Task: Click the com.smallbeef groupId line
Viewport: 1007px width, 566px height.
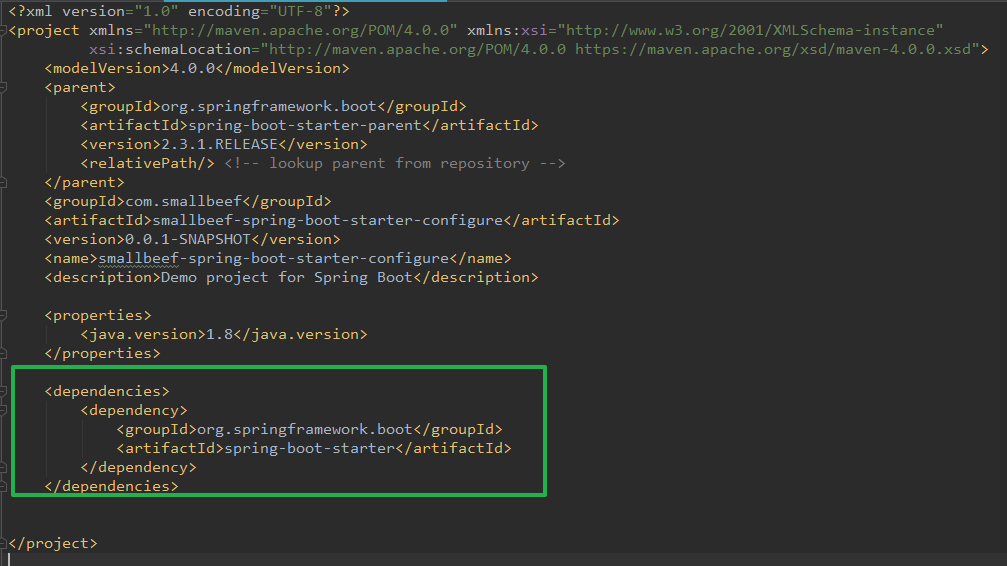Action: [x=188, y=201]
